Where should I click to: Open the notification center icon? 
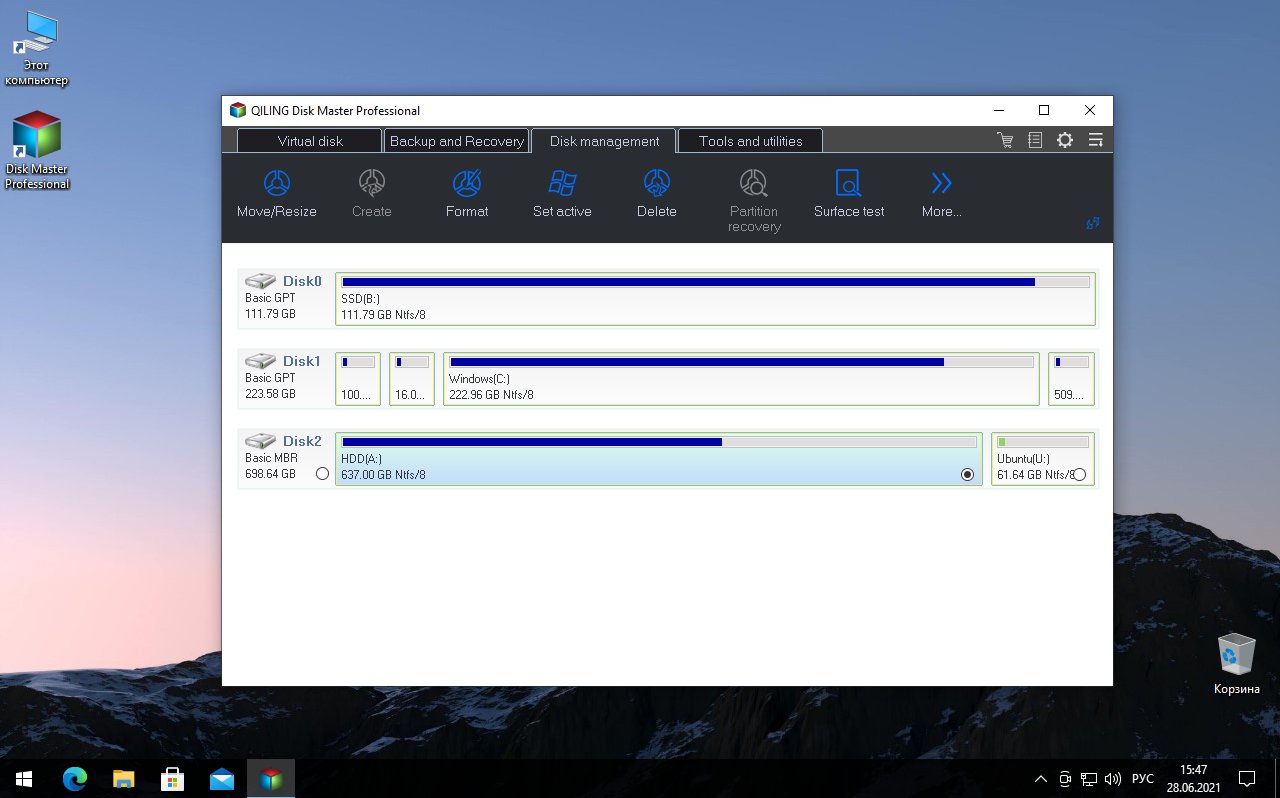tap(1247, 778)
